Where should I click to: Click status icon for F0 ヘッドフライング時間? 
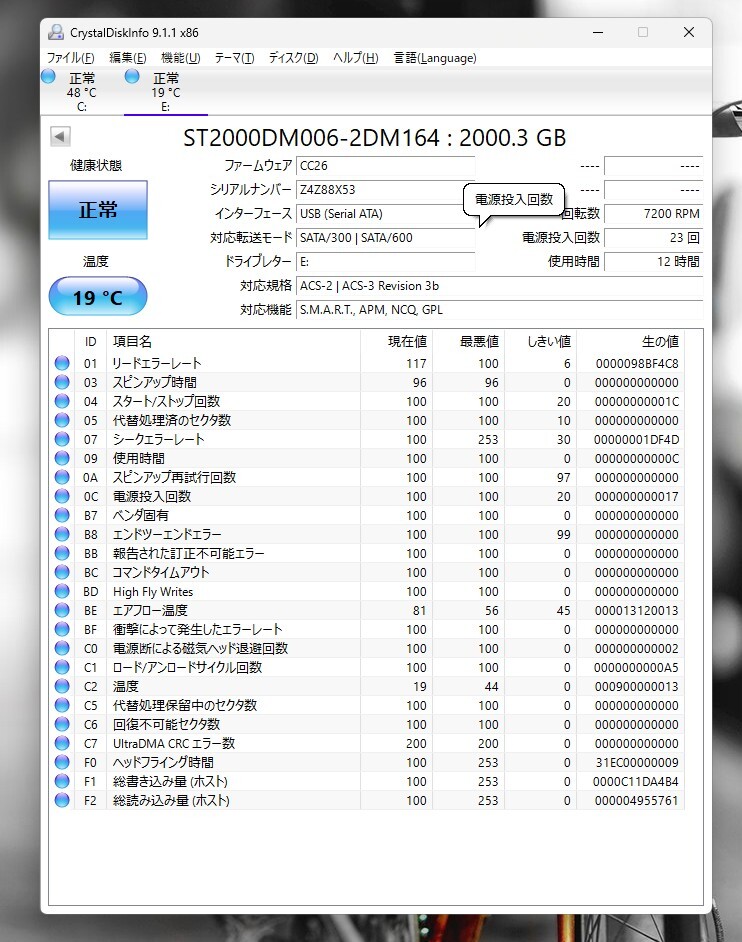coord(62,762)
